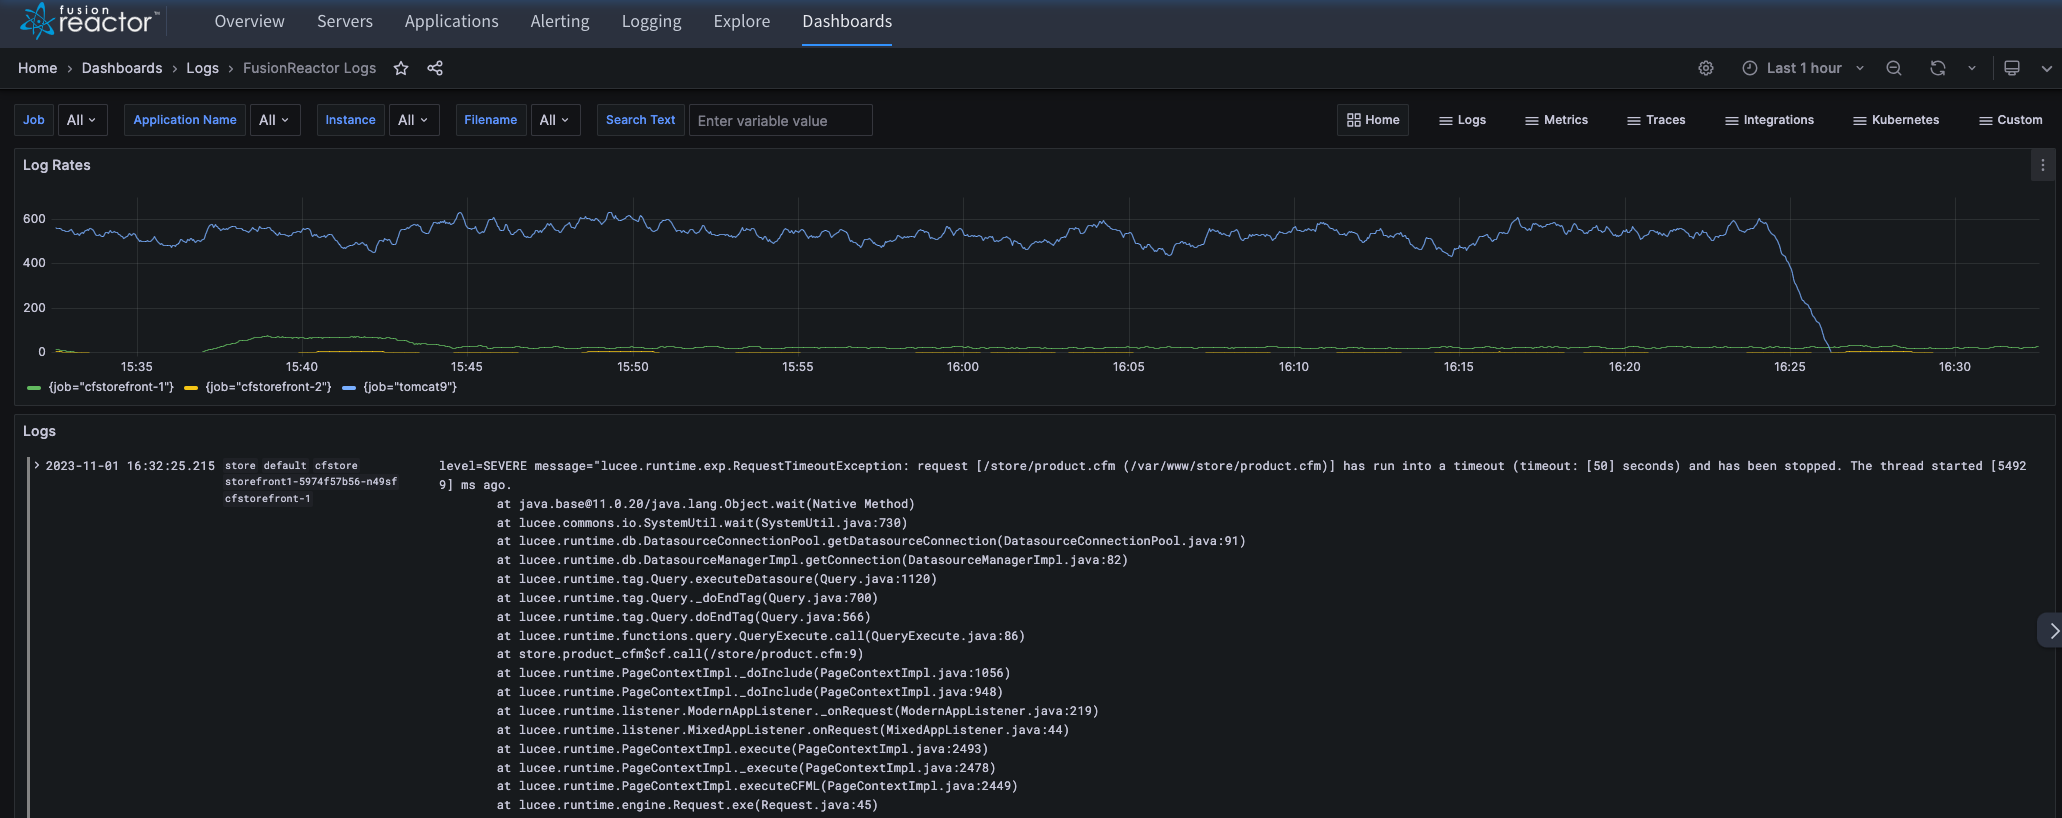
Task: Open the Explore tab
Action: pos(742,21)
